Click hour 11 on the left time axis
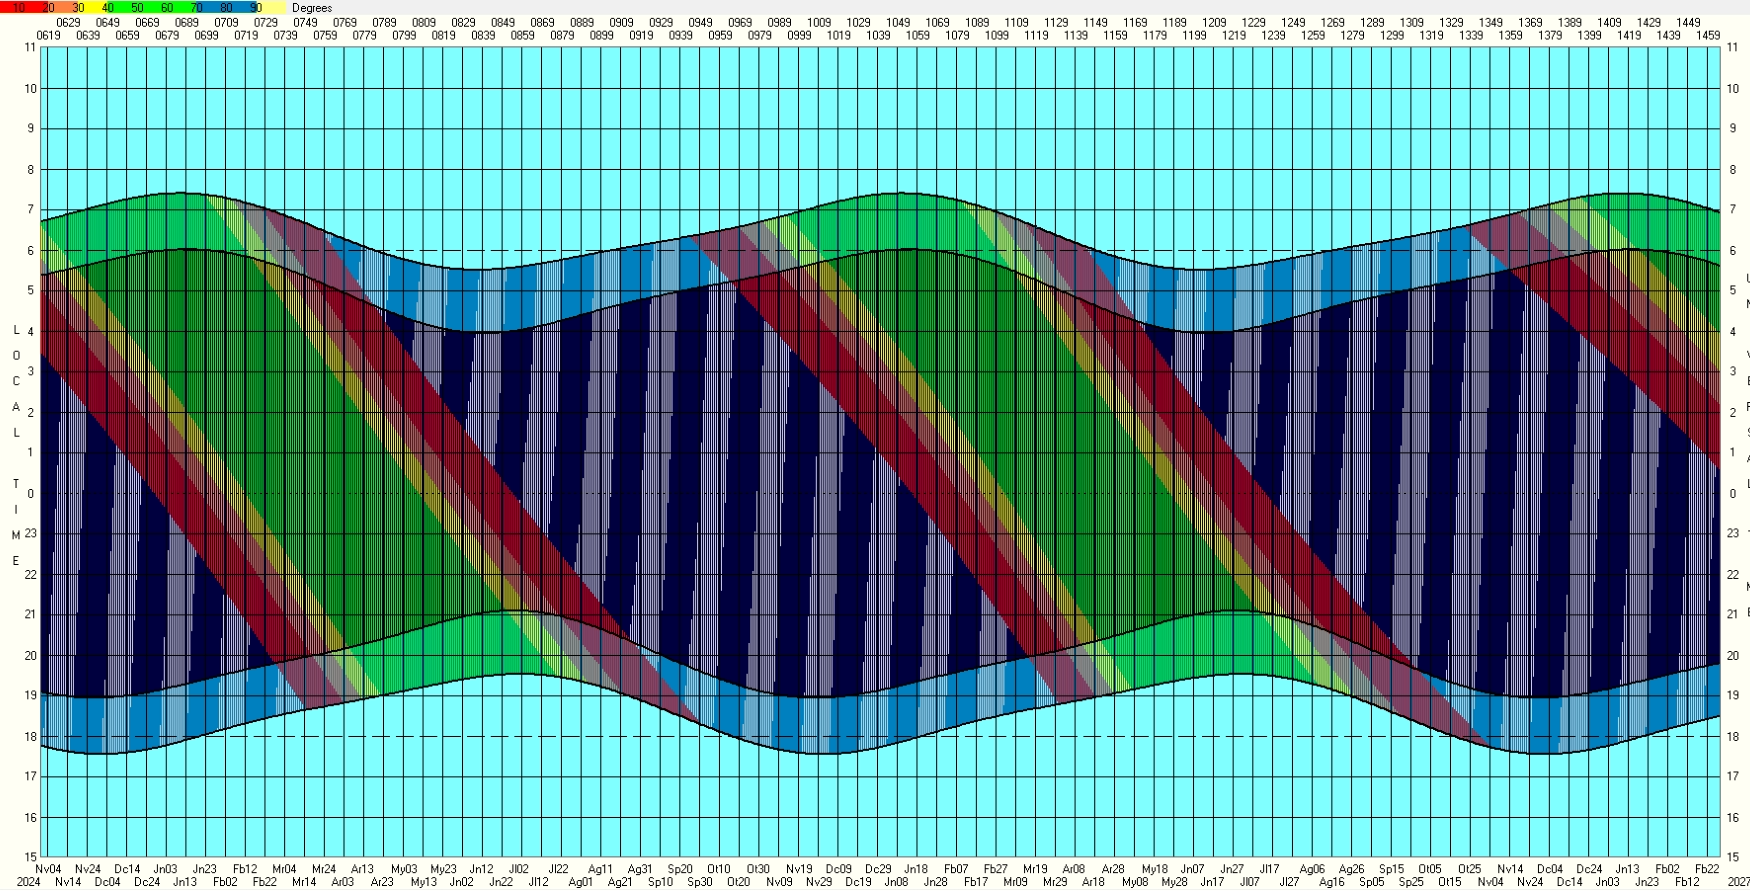The height and width of the screenshot is (892, 1750). (30, 47)
